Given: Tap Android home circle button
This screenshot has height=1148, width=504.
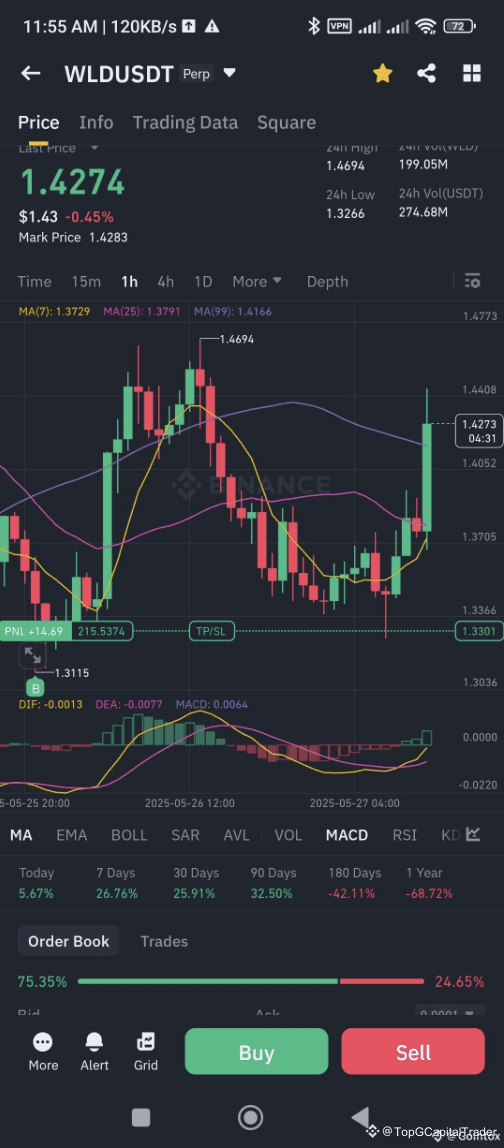Looking at the screenshot, I should pyautogui.click(x=251, y=1117).
